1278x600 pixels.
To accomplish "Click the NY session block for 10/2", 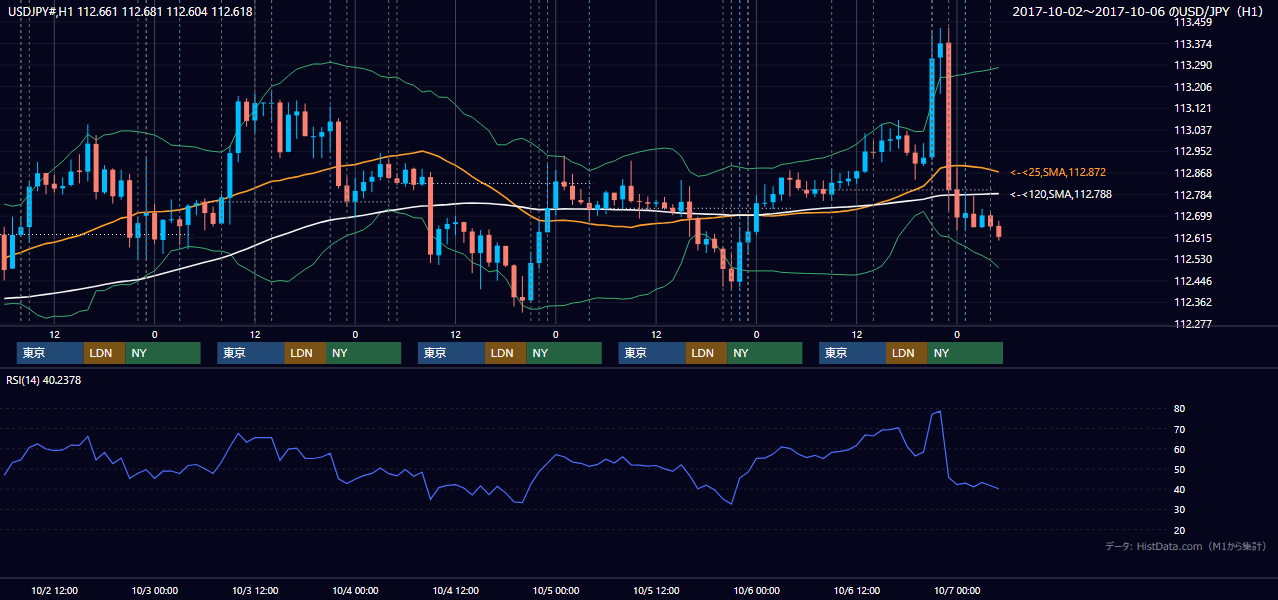I will (162, 353).
